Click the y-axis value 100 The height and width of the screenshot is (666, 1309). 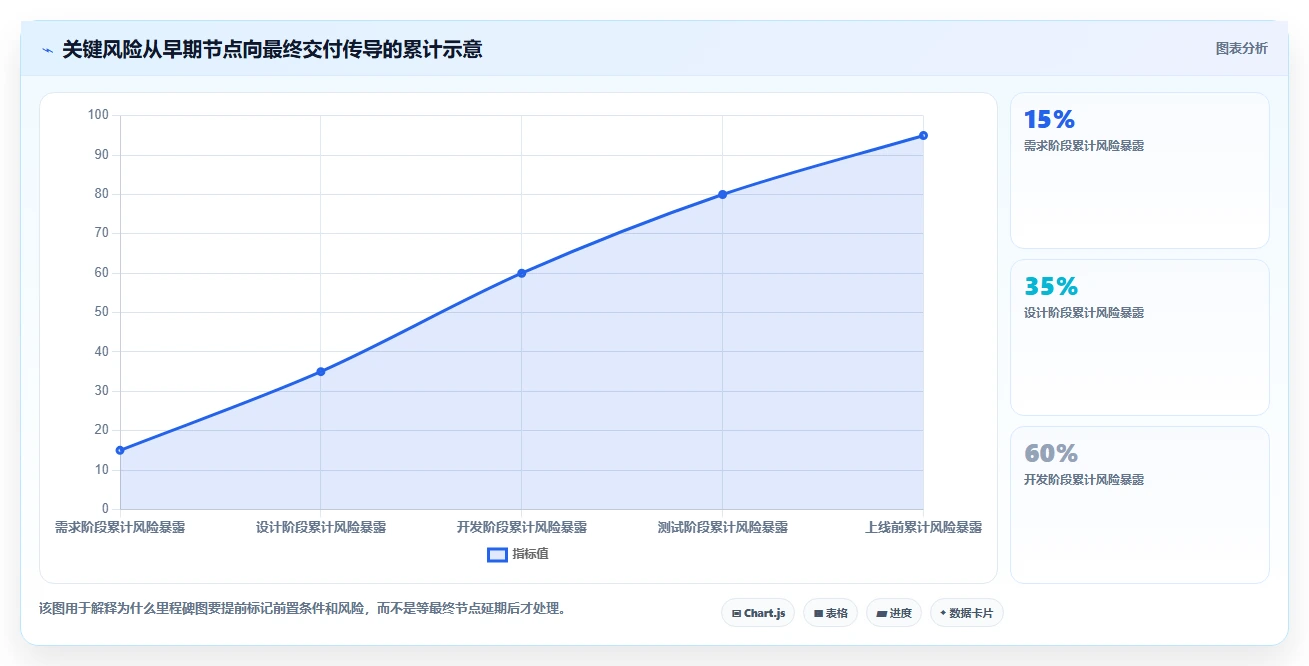click(98, 115)
